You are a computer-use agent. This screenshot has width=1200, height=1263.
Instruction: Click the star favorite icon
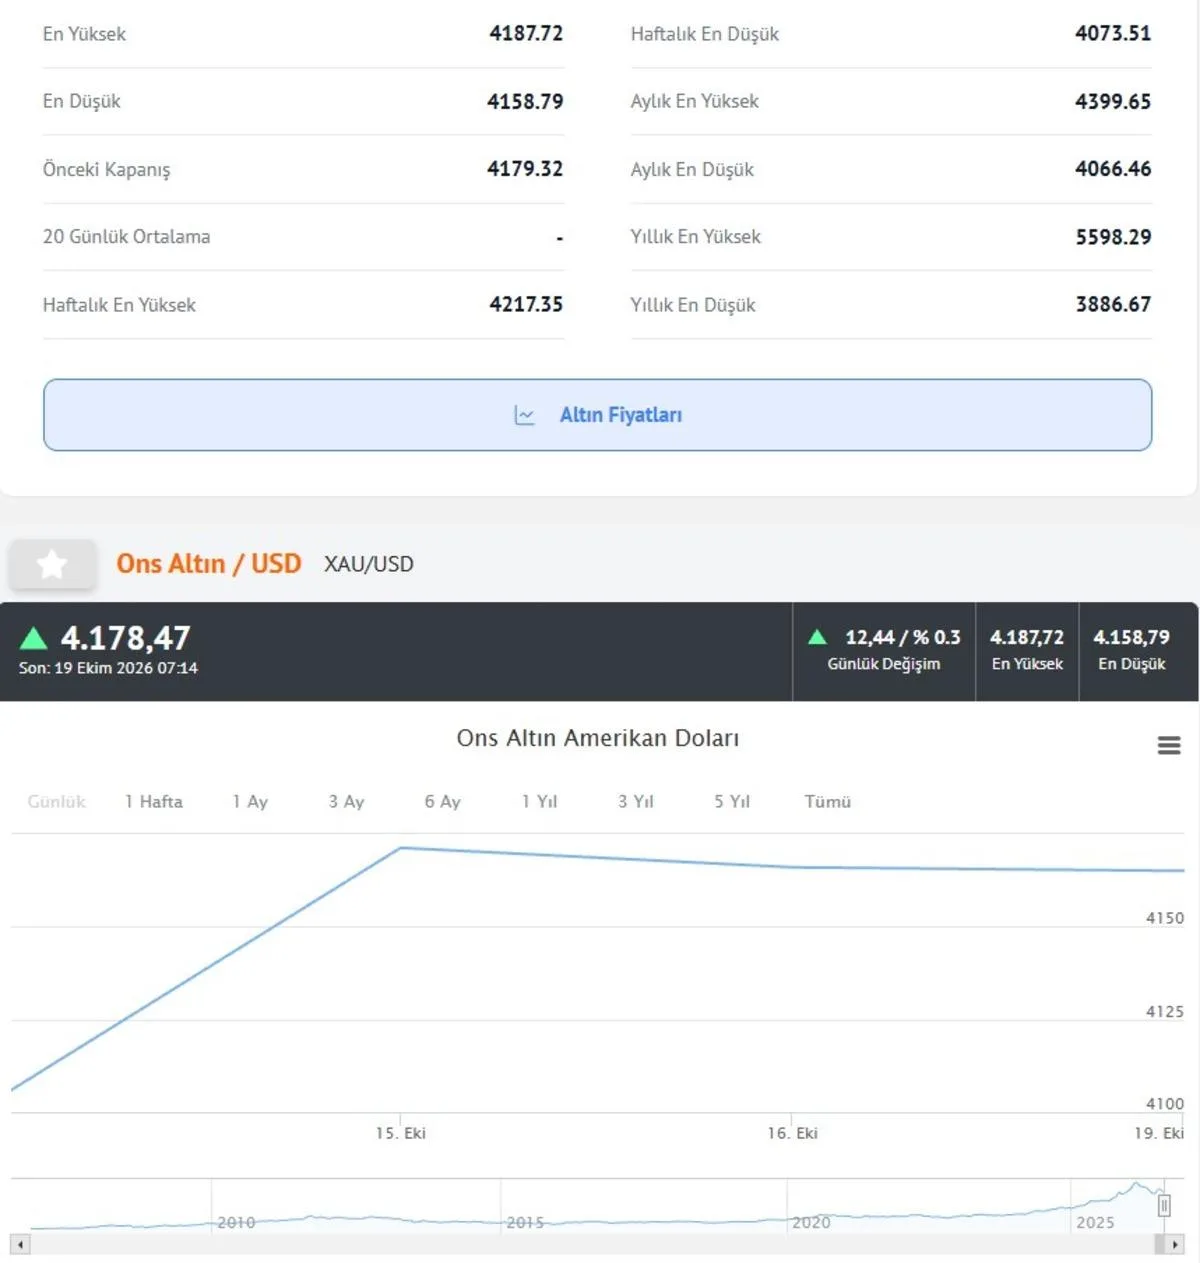[52, 564]
